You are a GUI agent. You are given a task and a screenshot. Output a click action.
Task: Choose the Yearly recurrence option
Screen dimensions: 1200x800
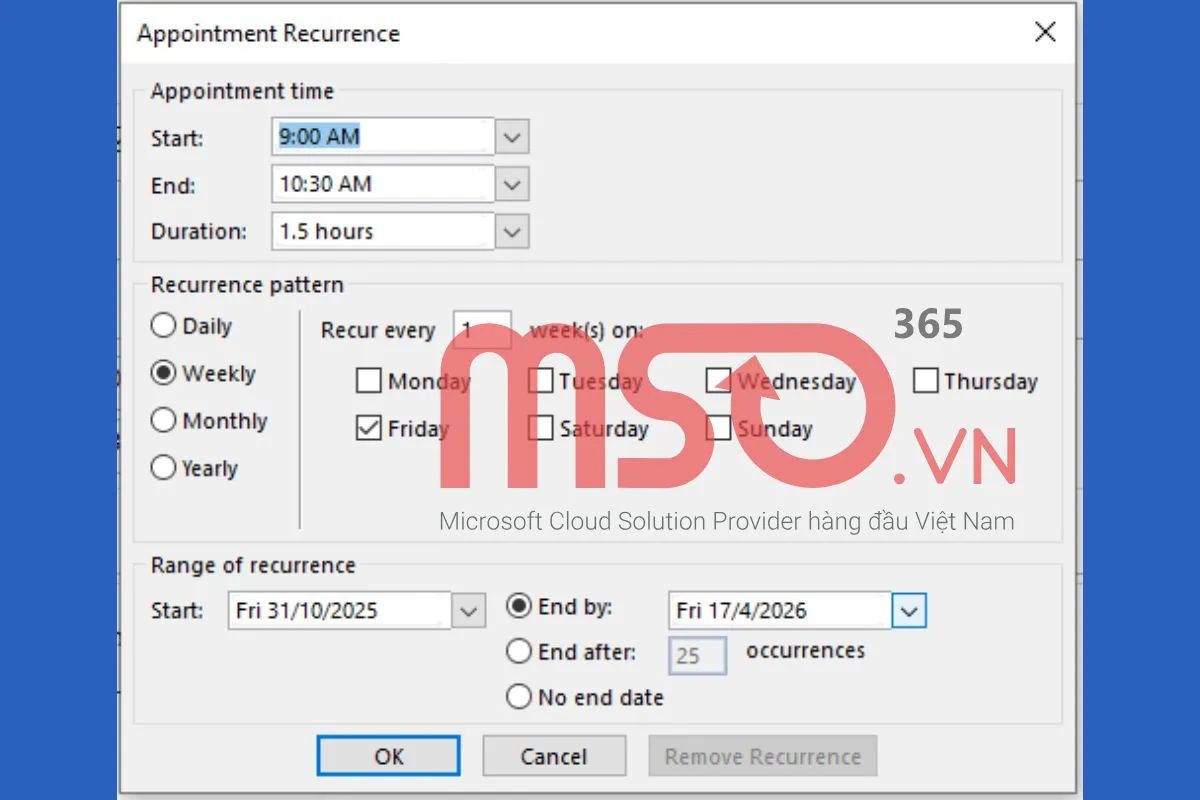point(164,467)
